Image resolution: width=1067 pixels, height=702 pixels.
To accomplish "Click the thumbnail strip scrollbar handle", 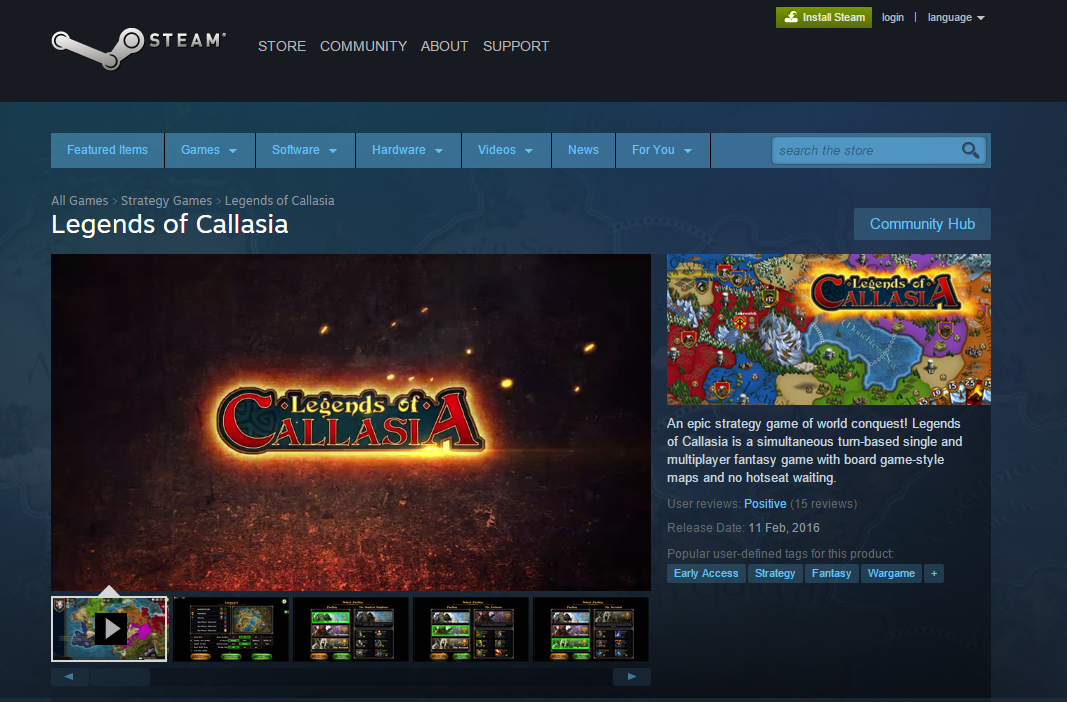I will [x=120, y=677].
